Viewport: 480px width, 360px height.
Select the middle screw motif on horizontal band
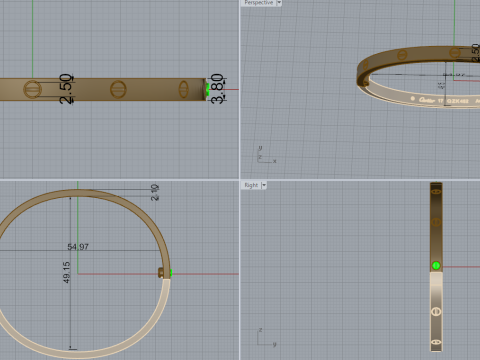click(x=118, y=89)
